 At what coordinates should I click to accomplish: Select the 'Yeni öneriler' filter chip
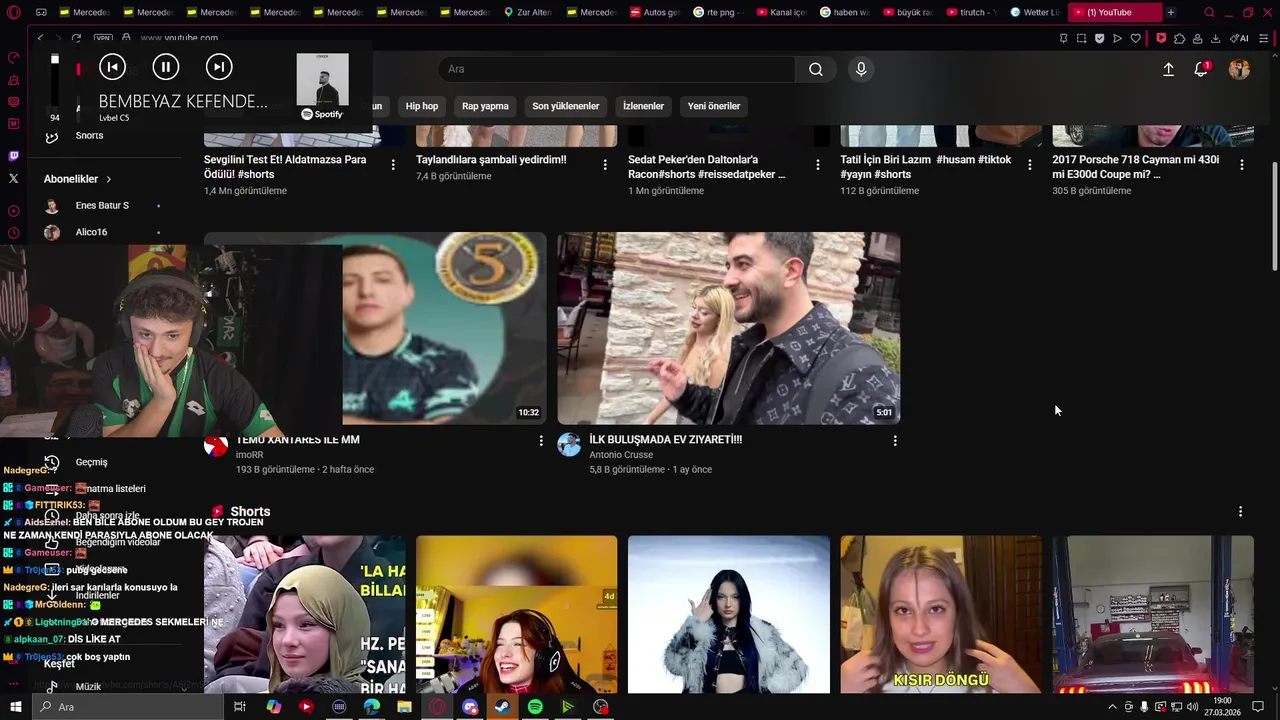point(714,106)
